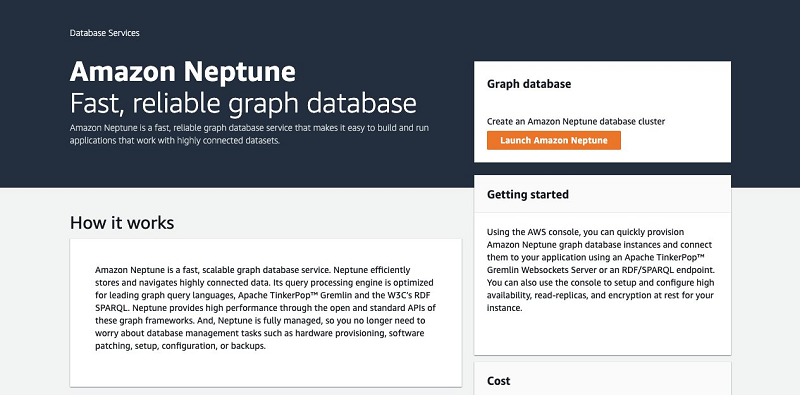The width and height of the screenshot is (800, 395).
Task: Select the Getting started panel heading
Action: click(528, 194)
